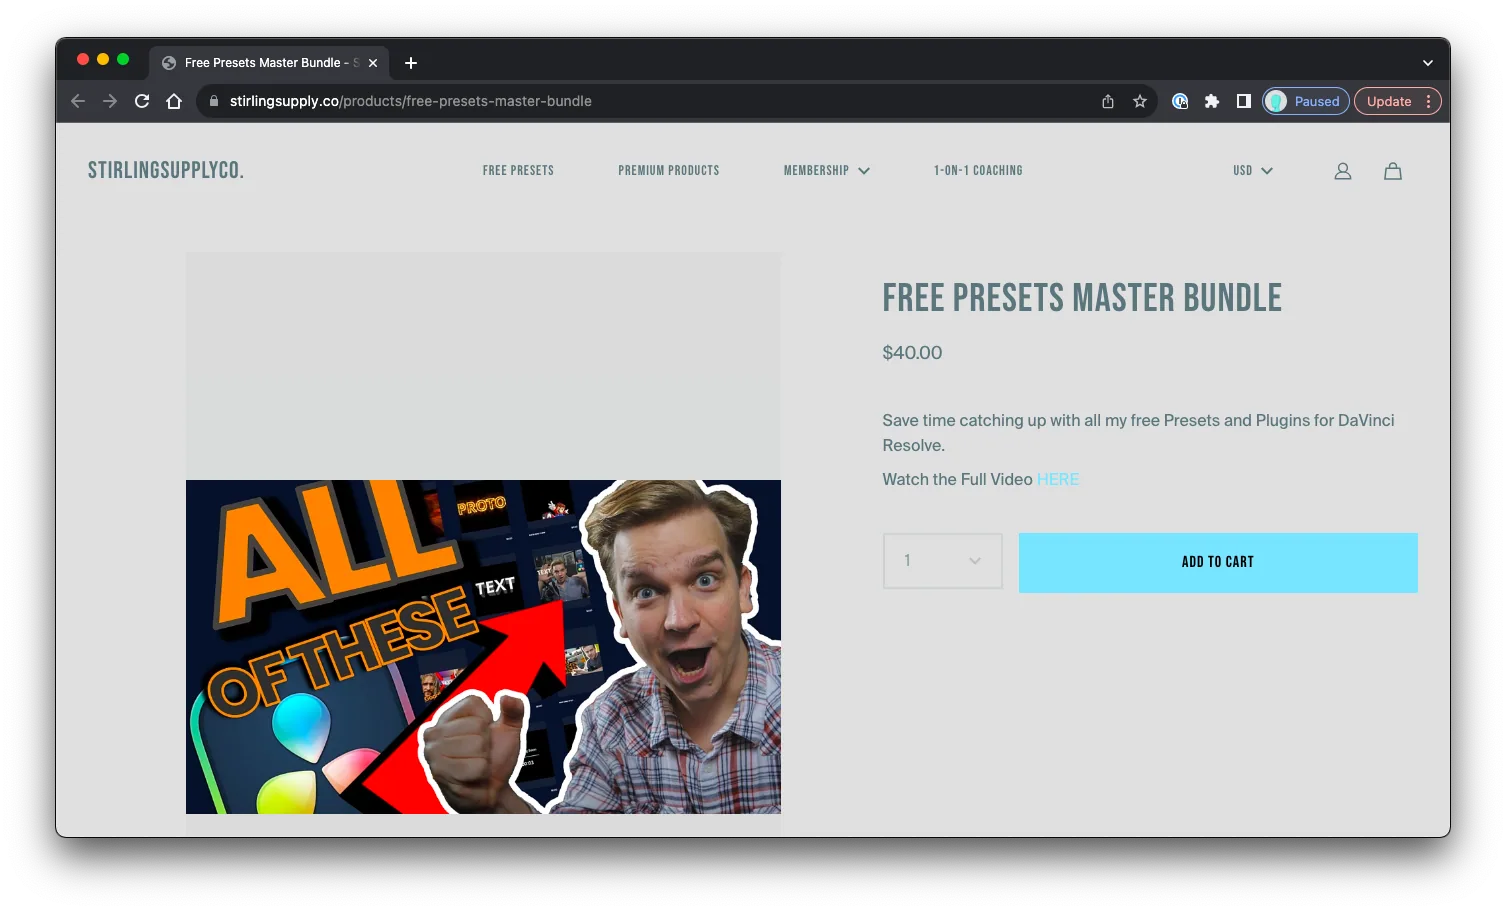Click the Add to Cart button

pos(1218,562)
